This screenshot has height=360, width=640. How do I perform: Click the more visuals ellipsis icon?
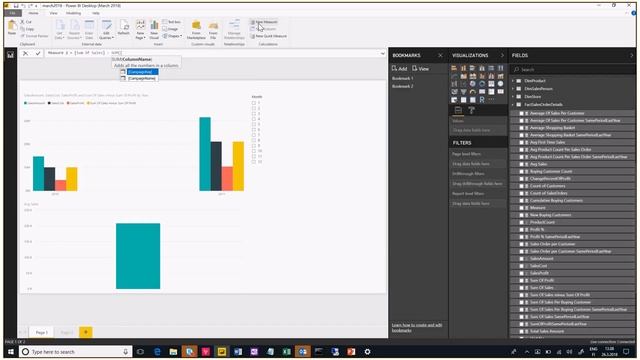(x=491, y=99)
